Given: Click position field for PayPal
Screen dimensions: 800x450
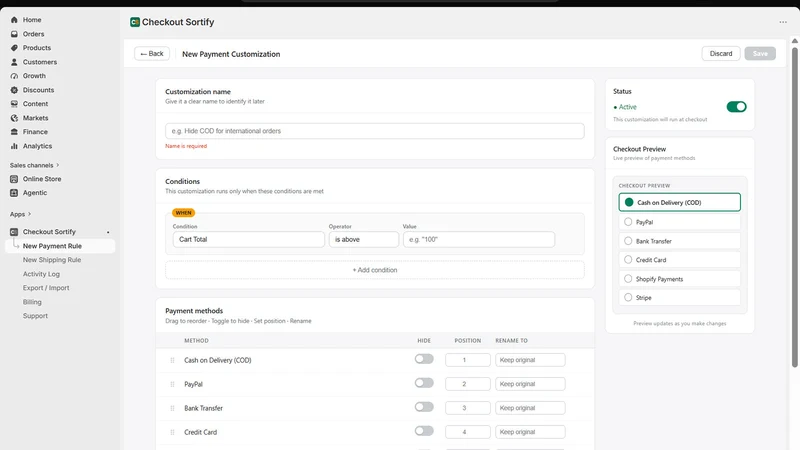Looking at the screenshot, I should (468, 384).
